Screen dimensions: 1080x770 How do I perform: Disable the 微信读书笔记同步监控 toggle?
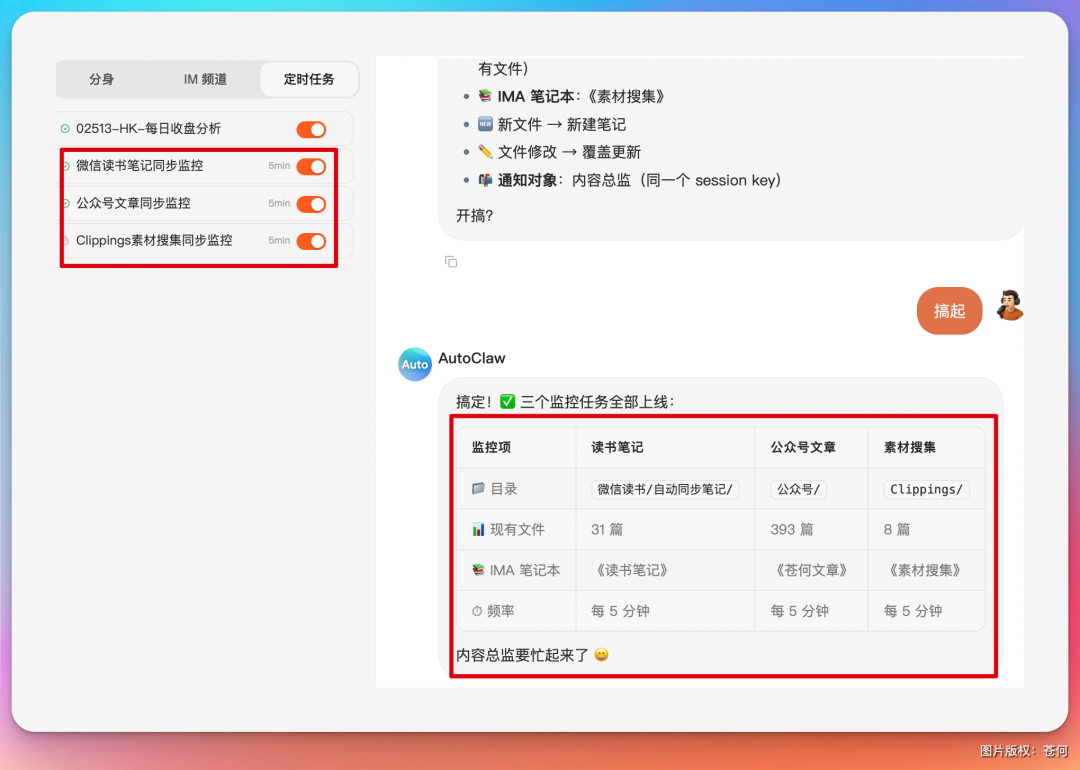pyautogui.click(x=312, y=166)
